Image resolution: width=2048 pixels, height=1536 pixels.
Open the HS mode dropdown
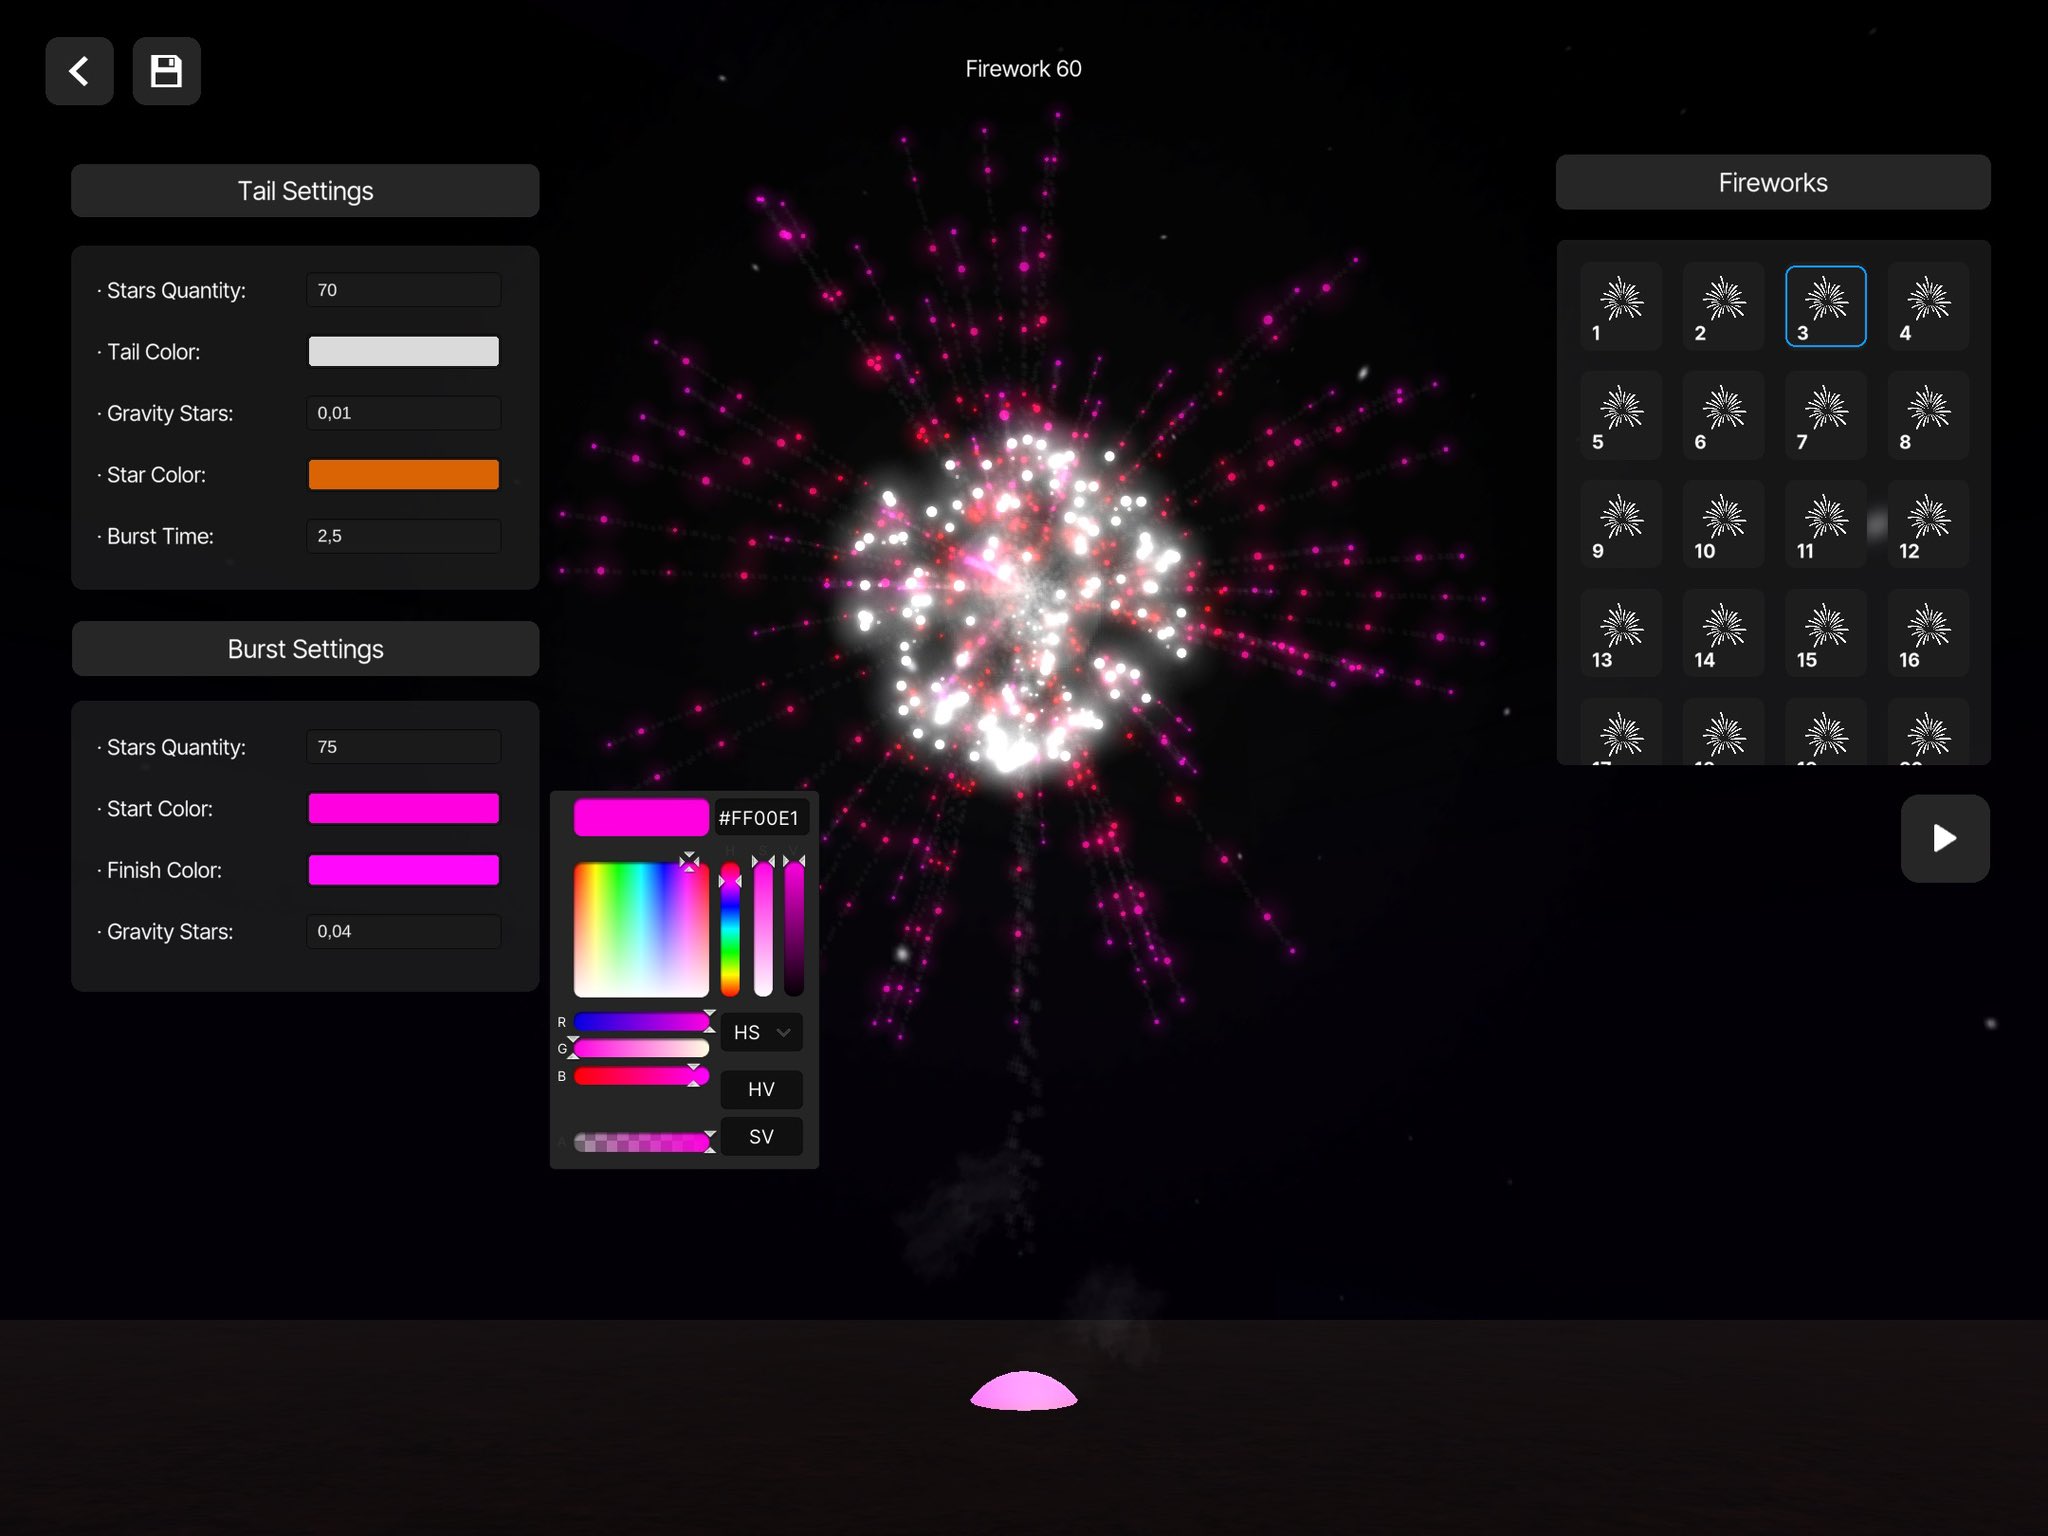[x=760, y=1032]
